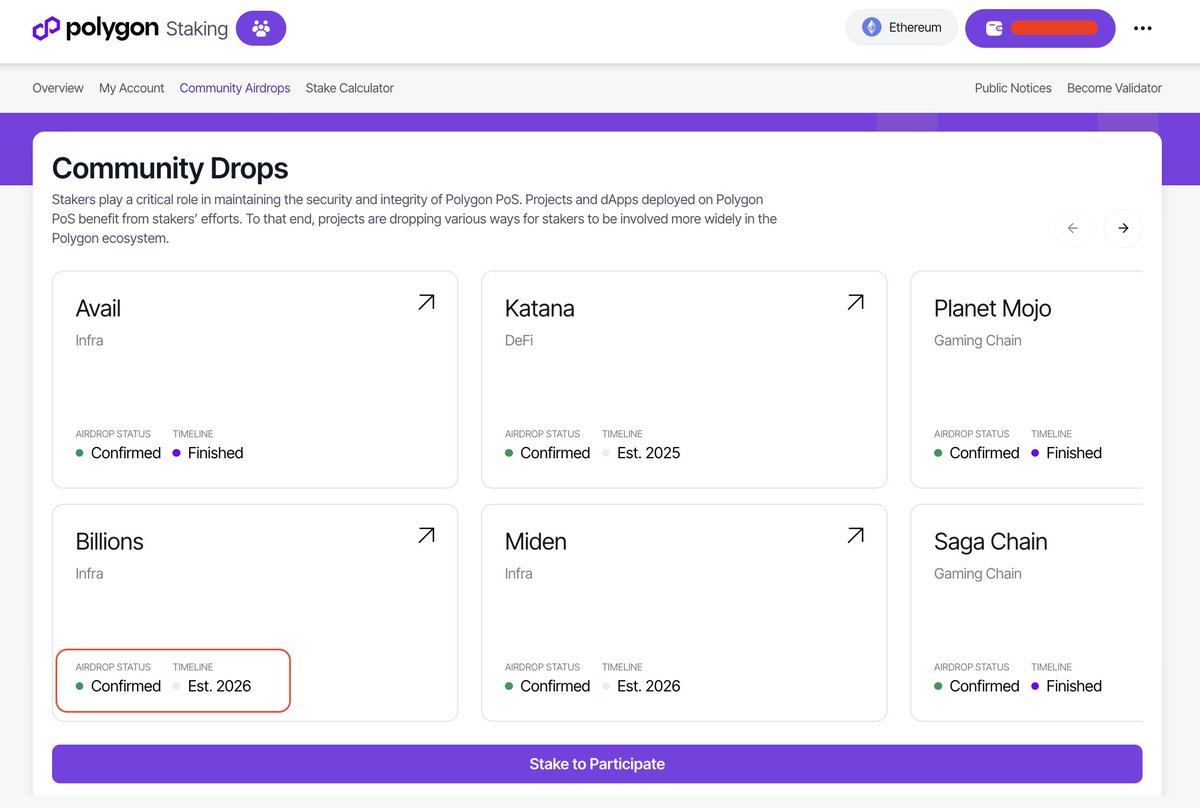View Public Notices
This screenshot has width=1200, height=808.
(x=1013, y=88)
